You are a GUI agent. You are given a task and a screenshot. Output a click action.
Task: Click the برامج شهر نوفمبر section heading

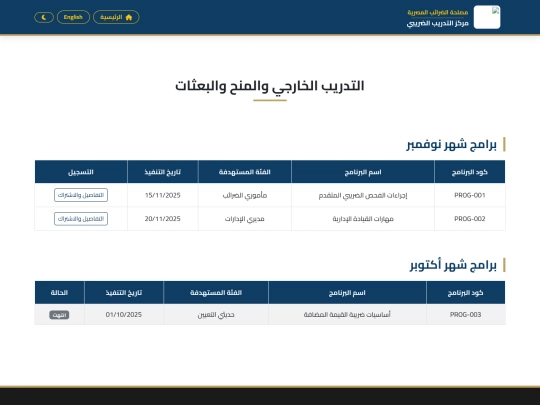tap(451, 144)
